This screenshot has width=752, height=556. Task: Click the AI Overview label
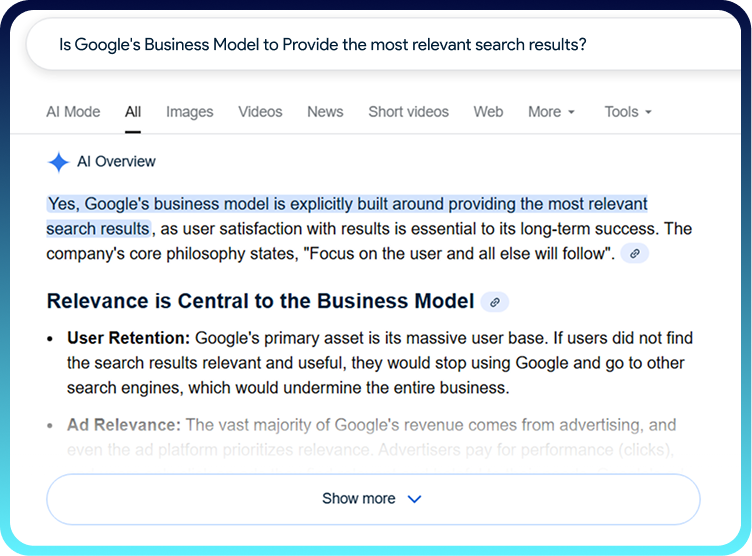point(116,162)
